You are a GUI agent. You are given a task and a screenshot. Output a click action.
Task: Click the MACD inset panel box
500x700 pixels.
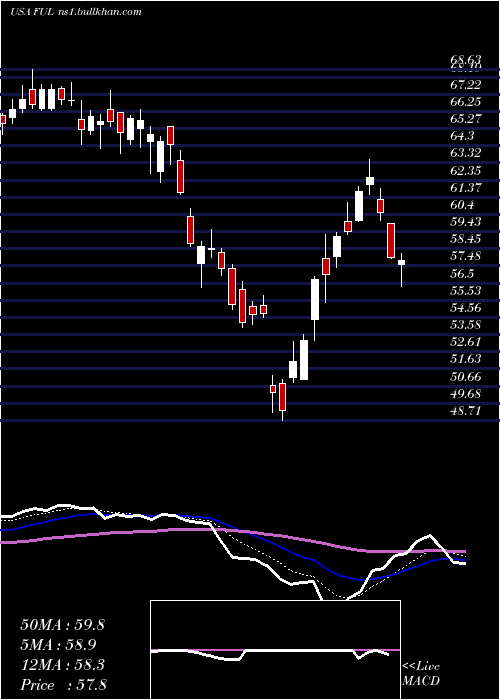pos(275,650)
